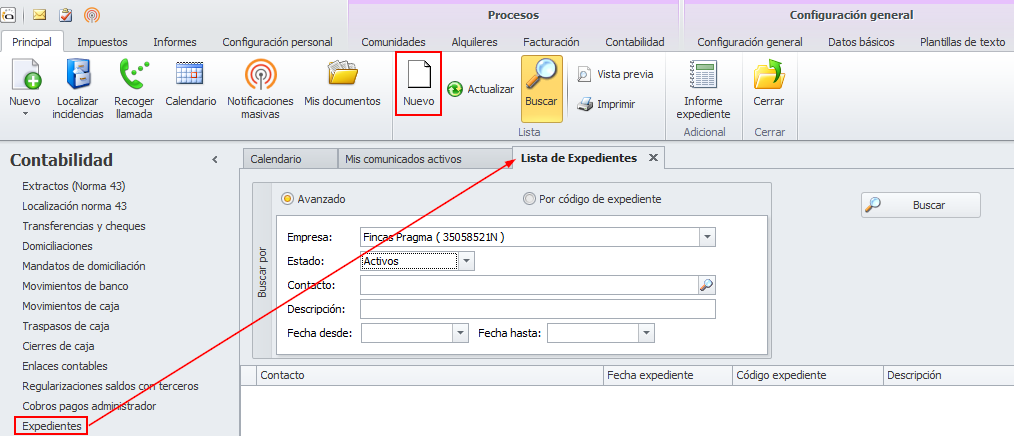
Task: Open Cobros pagos administrador
Action: tap(89, 406)
